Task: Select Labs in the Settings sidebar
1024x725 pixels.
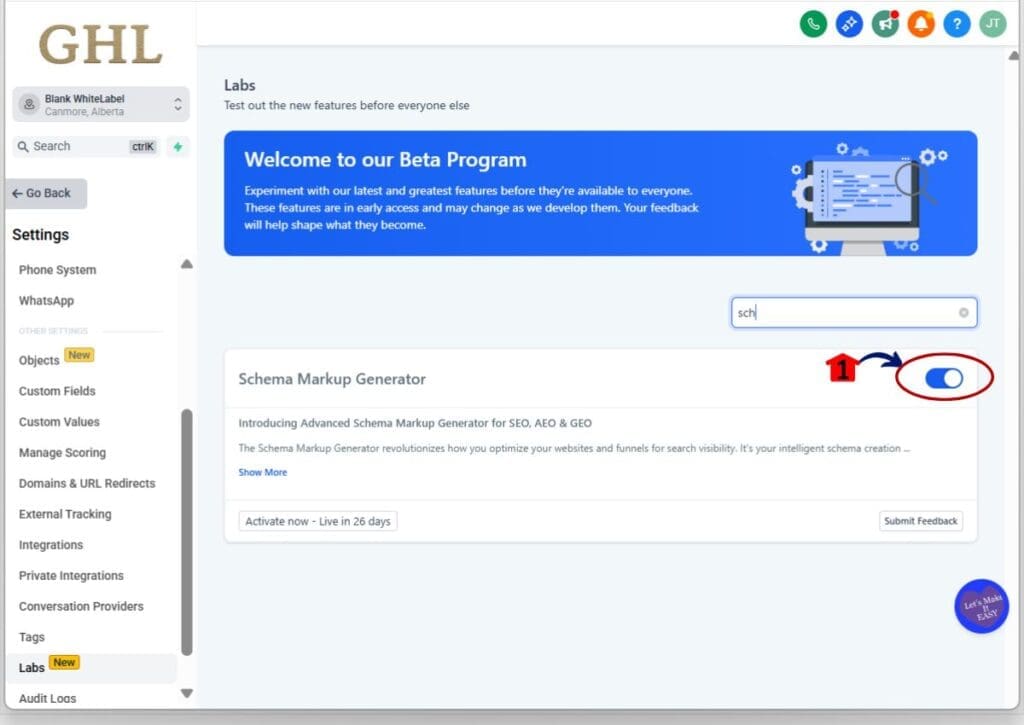Action: pyautogui.click(x=31, y=666)
